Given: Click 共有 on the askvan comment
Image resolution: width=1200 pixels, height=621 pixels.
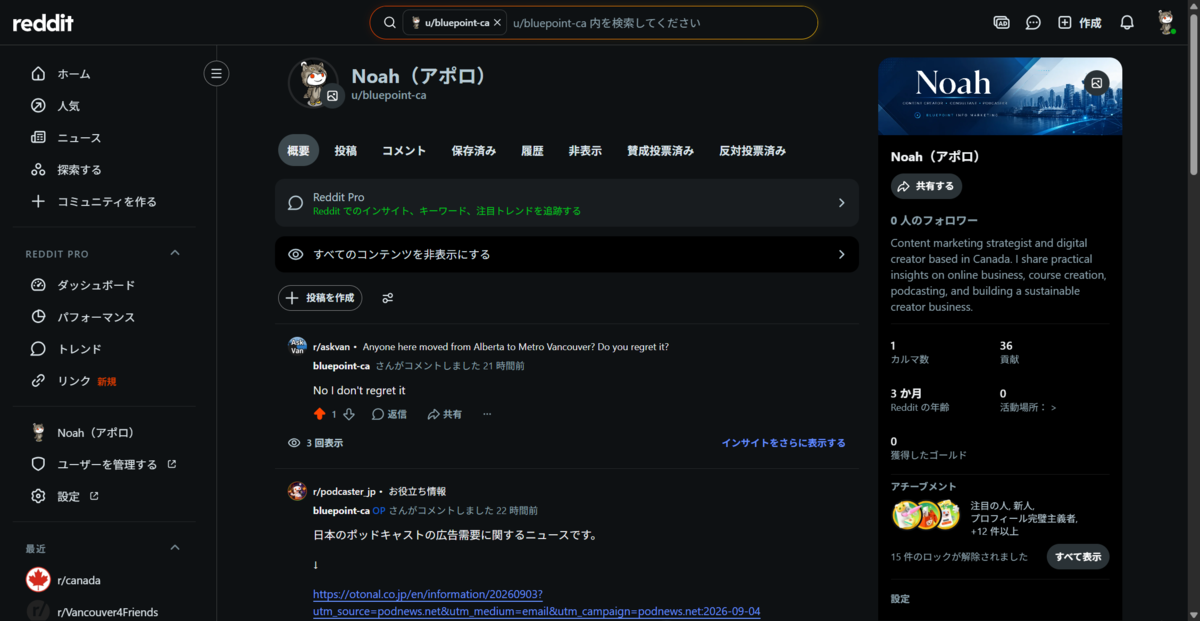Looking at the screenshot, I should [444, 414].
